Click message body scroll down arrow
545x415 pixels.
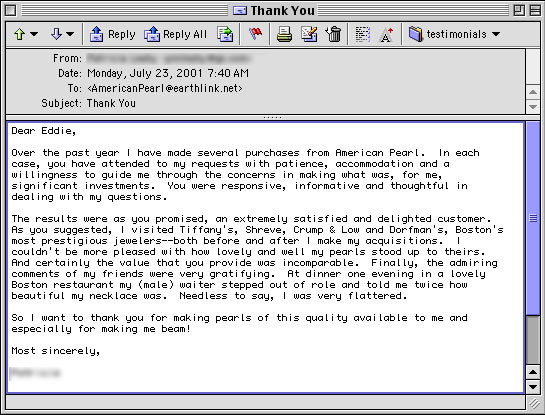[x=533, y=386]
